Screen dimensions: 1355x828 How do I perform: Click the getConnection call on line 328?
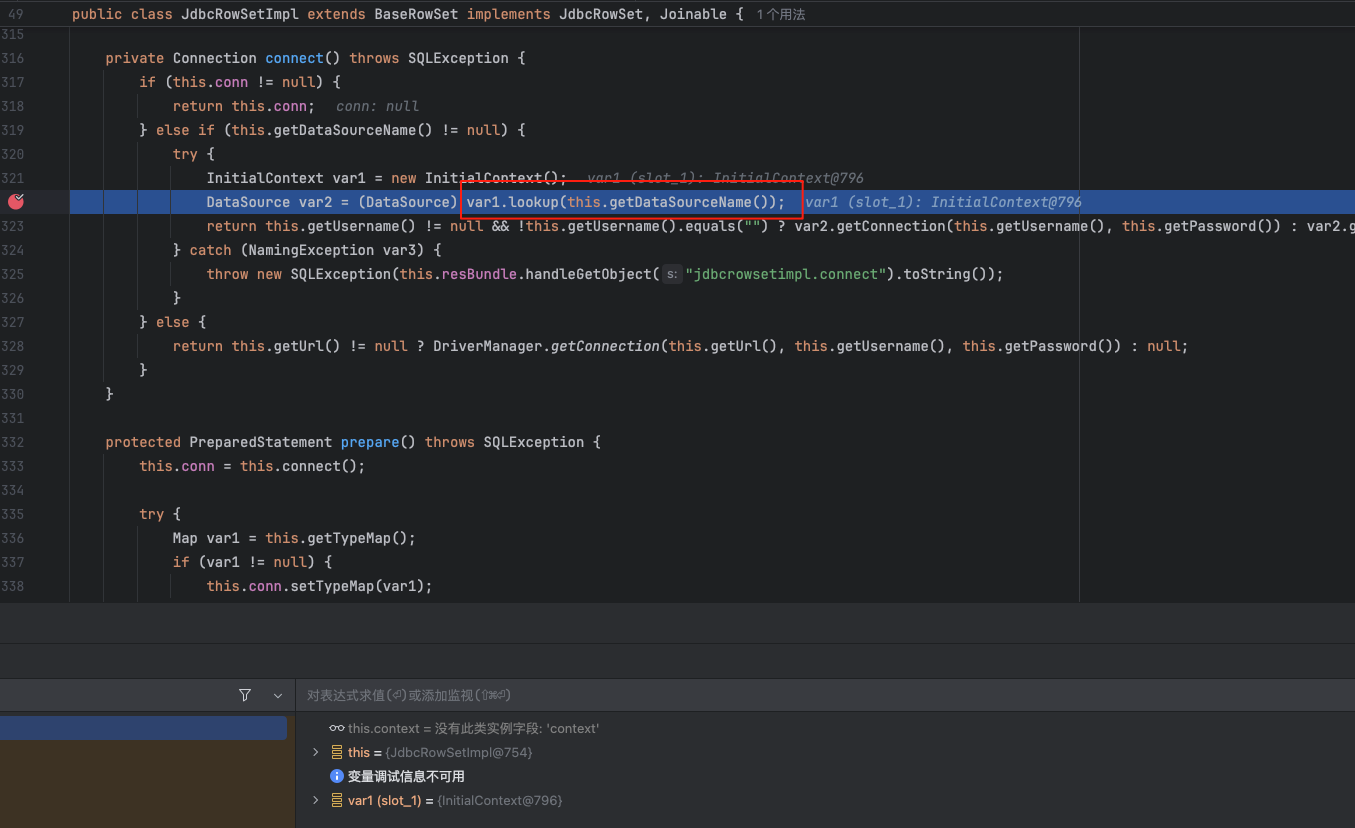(x=605, y=346)
